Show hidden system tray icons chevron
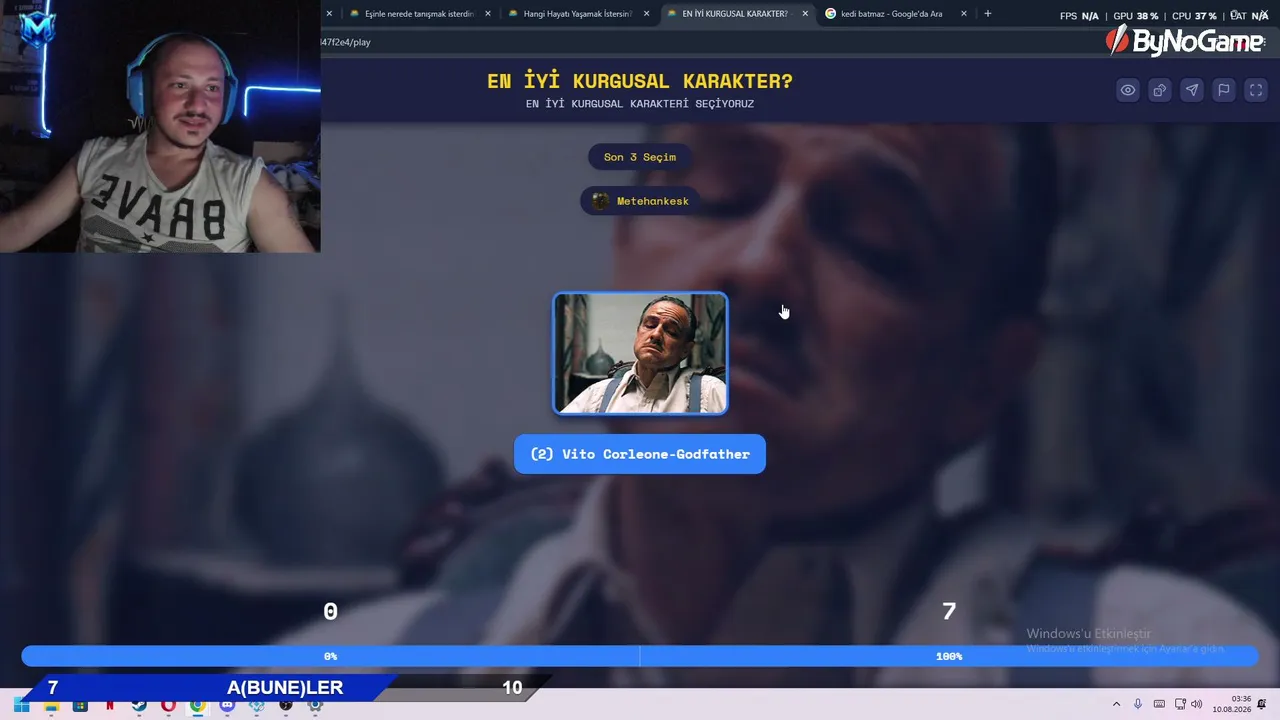 coord(1116,705)
